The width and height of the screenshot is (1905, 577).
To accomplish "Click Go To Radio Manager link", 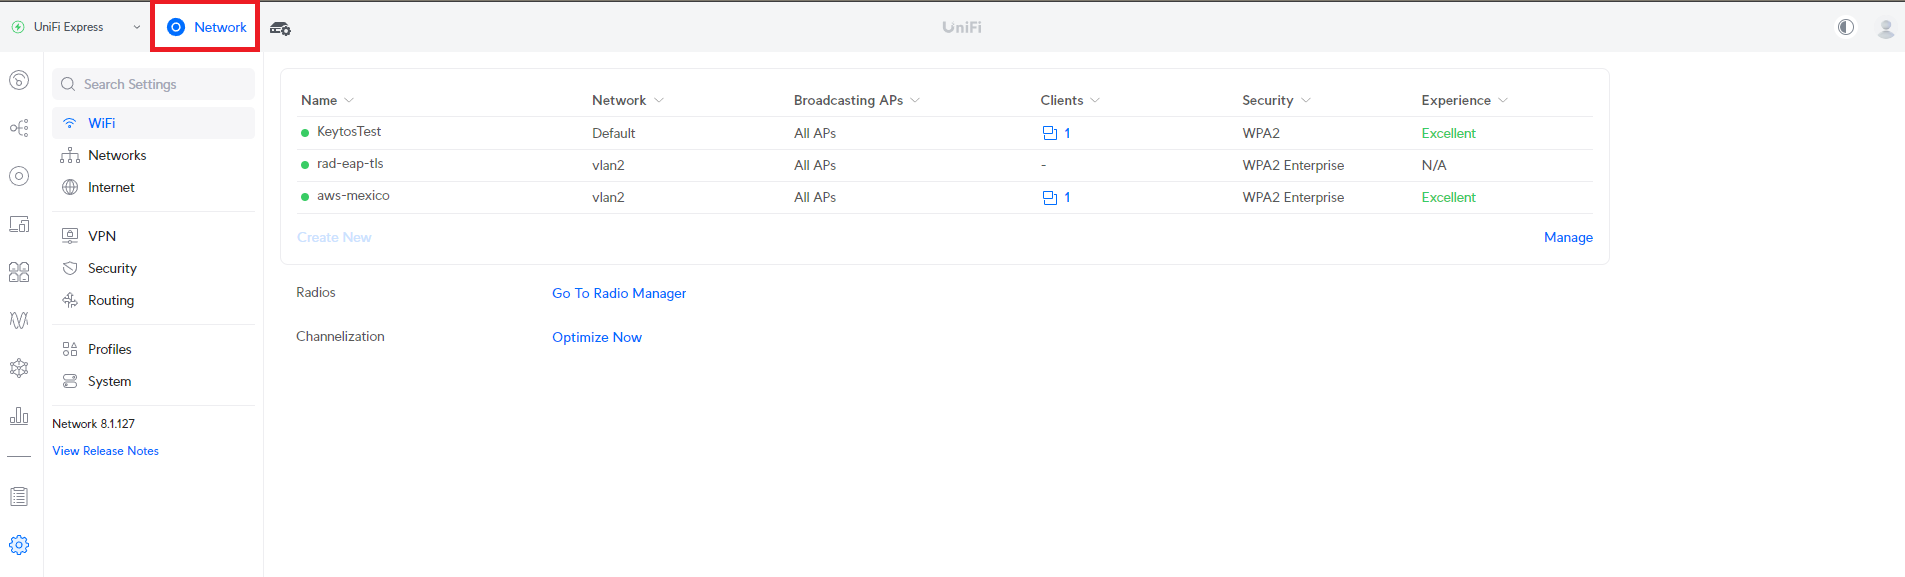I will 619,293.
